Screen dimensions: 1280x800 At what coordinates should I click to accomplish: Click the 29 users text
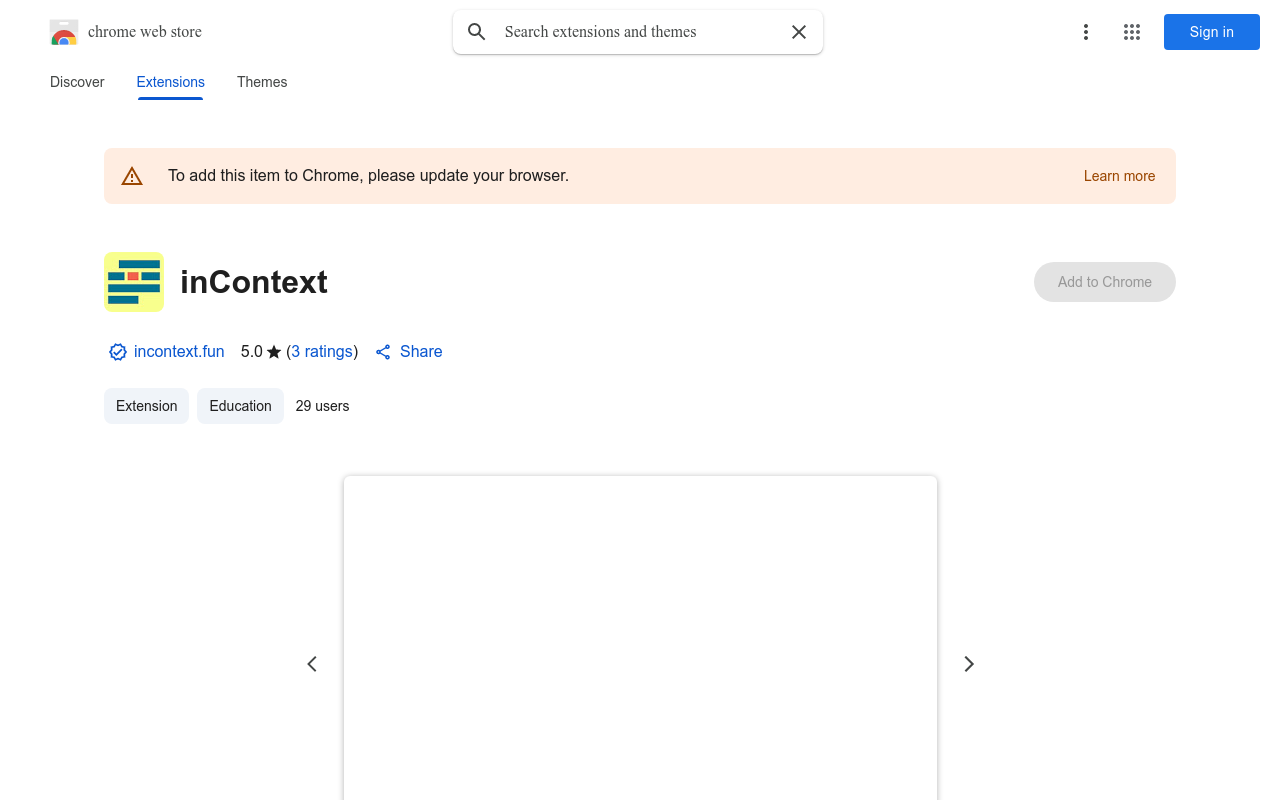click(x=322, y=406)
